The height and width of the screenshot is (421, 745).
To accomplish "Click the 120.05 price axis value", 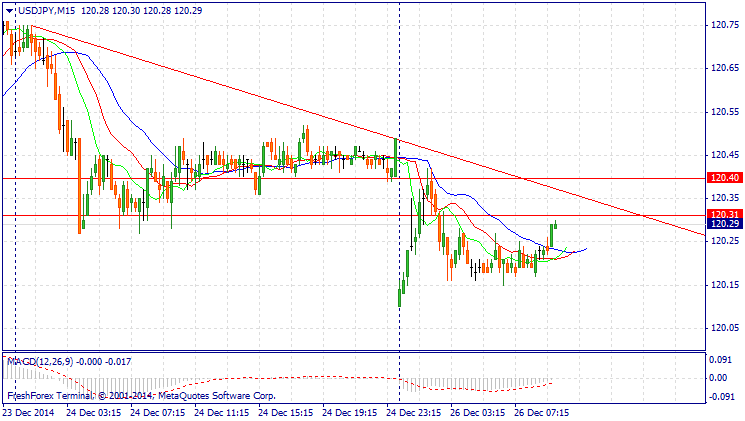I will pyautogui.click(x=725, y=328).
